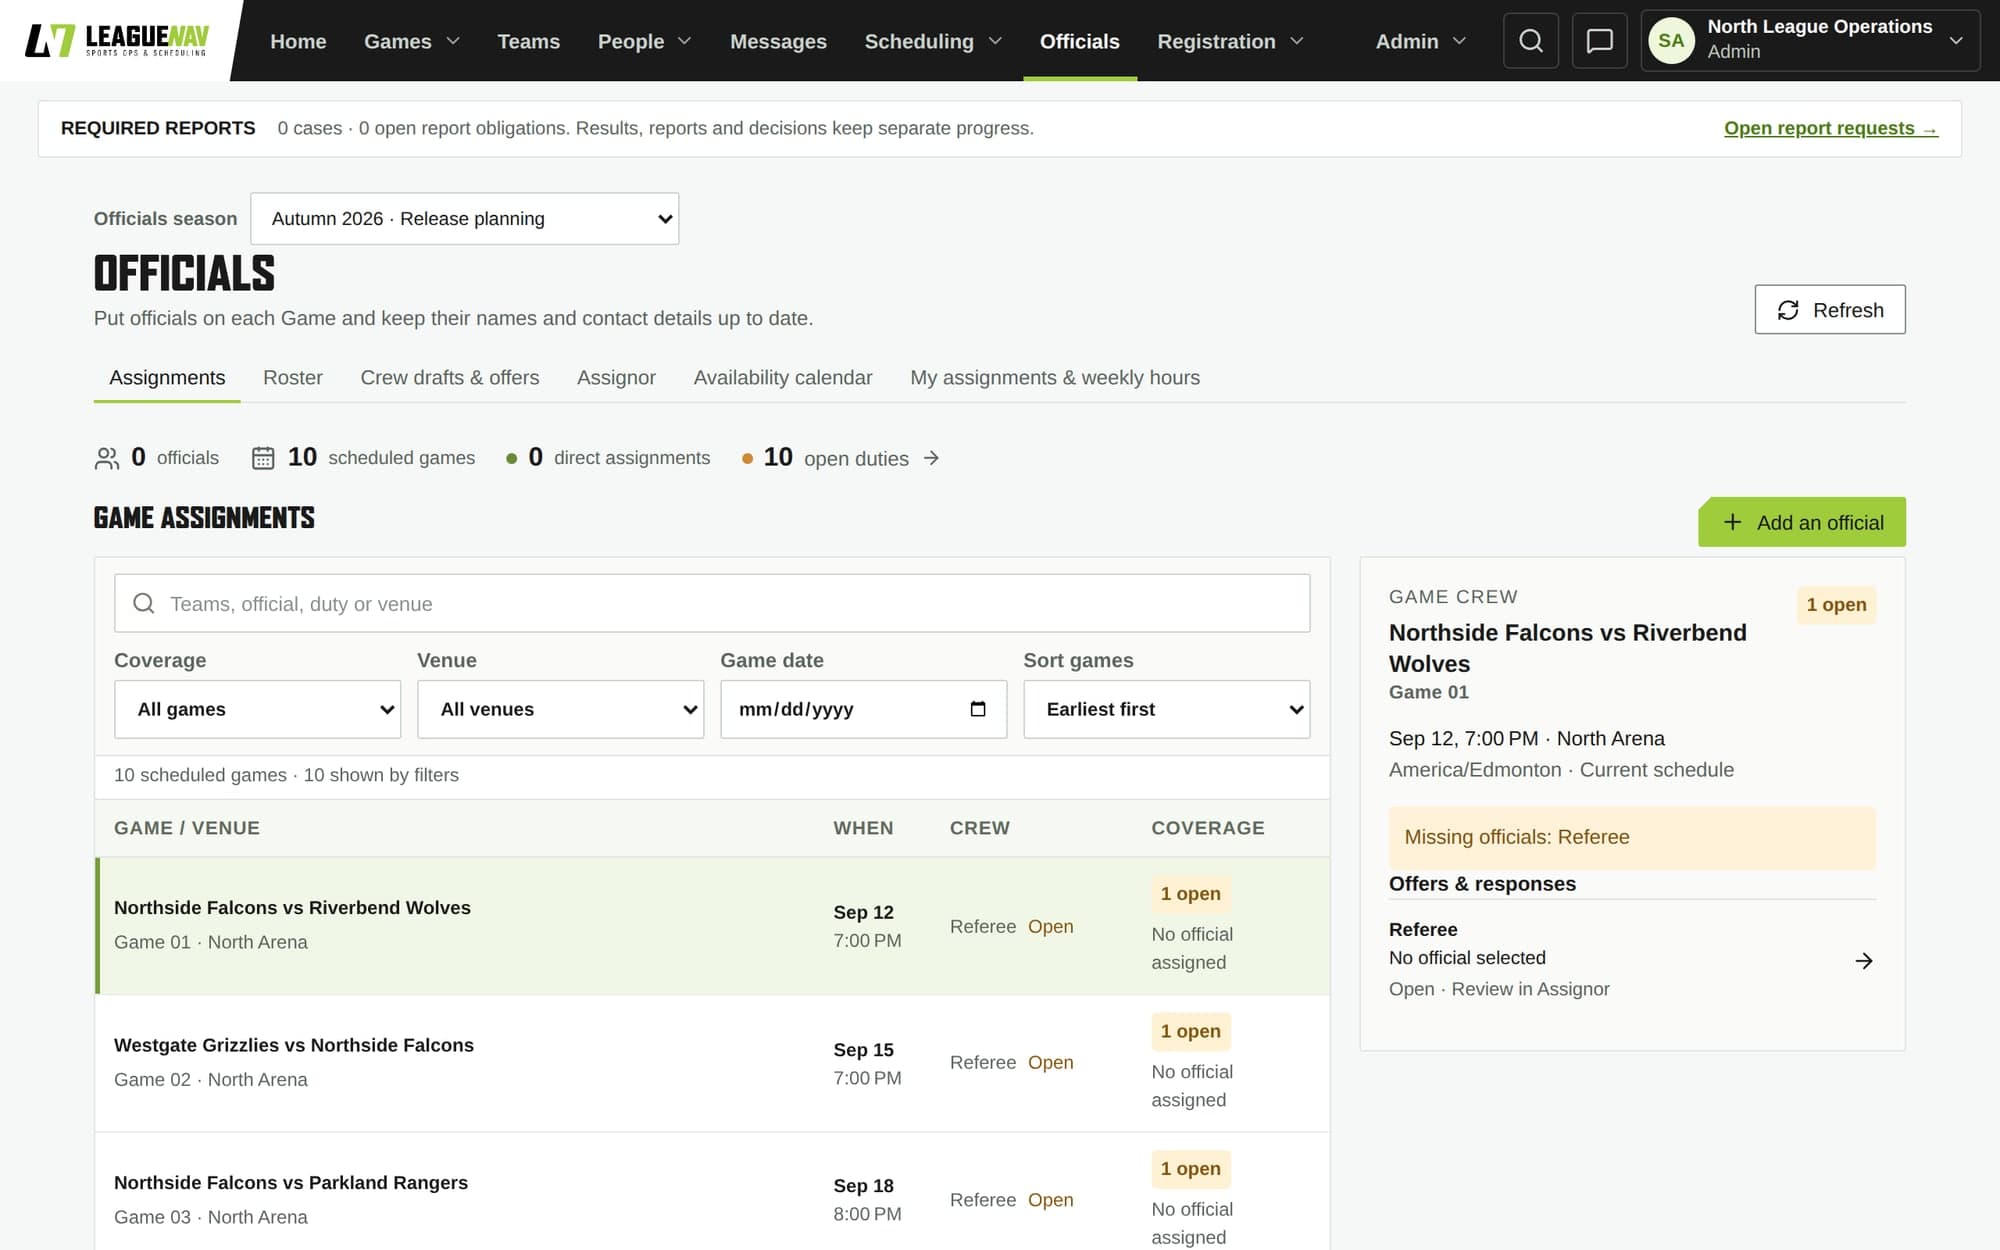Select Northside Falcons vs Riverbend Wolves row
2000x1250 pixels.
tap(712, 926)
